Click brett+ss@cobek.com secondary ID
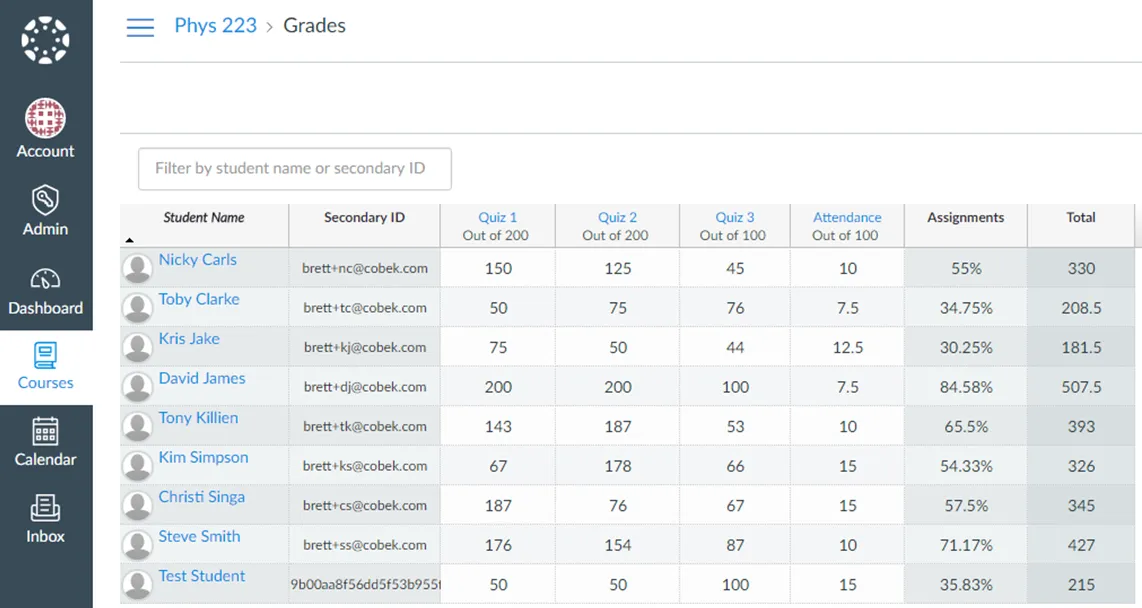 (365, 545)
